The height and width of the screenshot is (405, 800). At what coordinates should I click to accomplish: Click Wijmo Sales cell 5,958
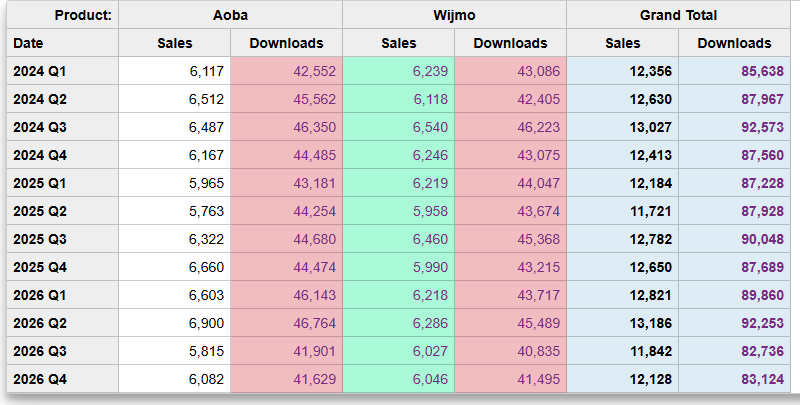tap(398, 211)
